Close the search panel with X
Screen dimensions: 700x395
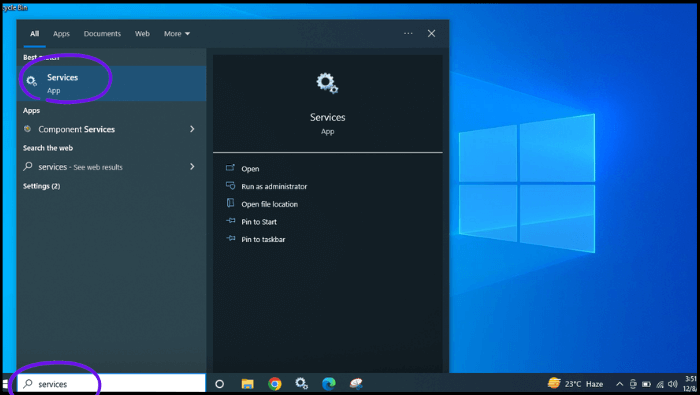coord(431,33)
